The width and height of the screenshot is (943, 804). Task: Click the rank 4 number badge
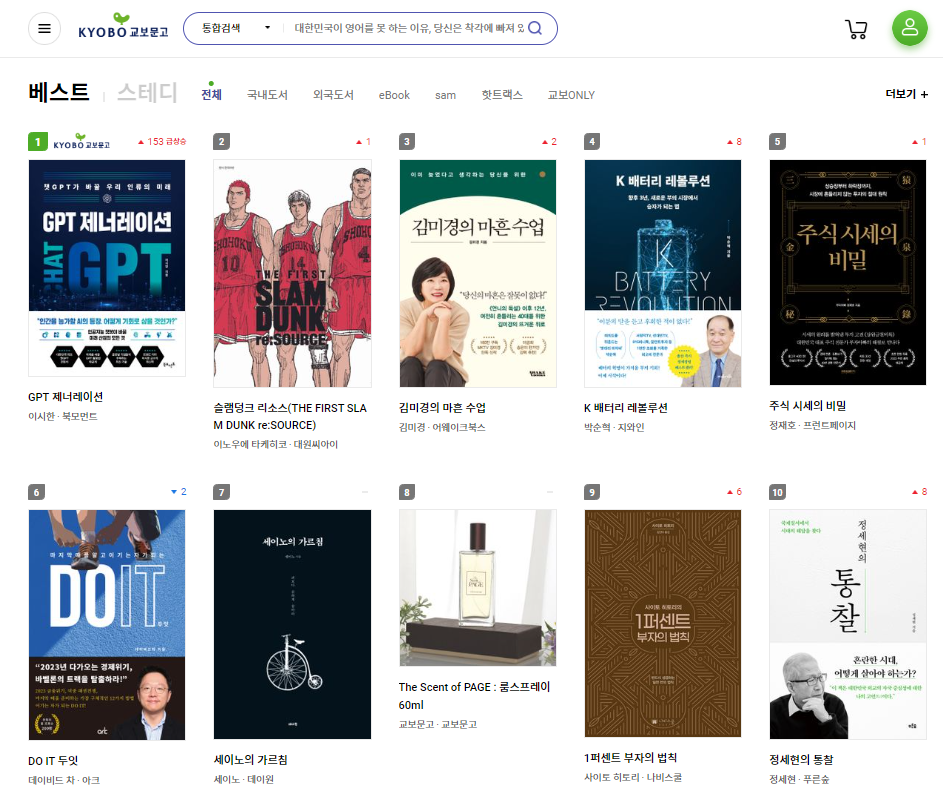(592, 142)
